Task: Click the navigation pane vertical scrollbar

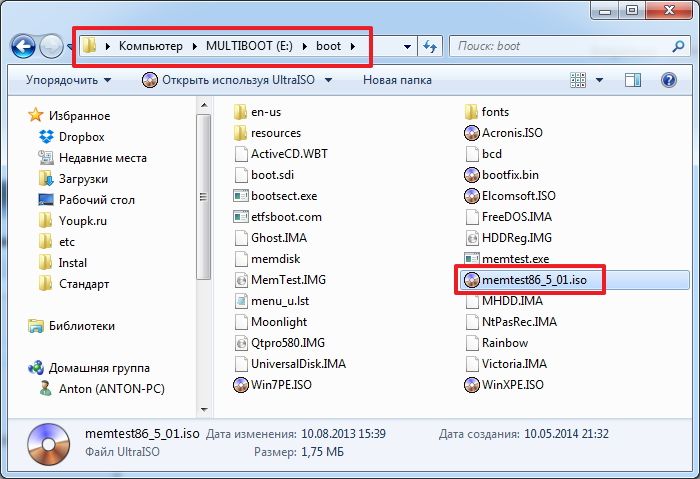Action: tap(204, 200)
